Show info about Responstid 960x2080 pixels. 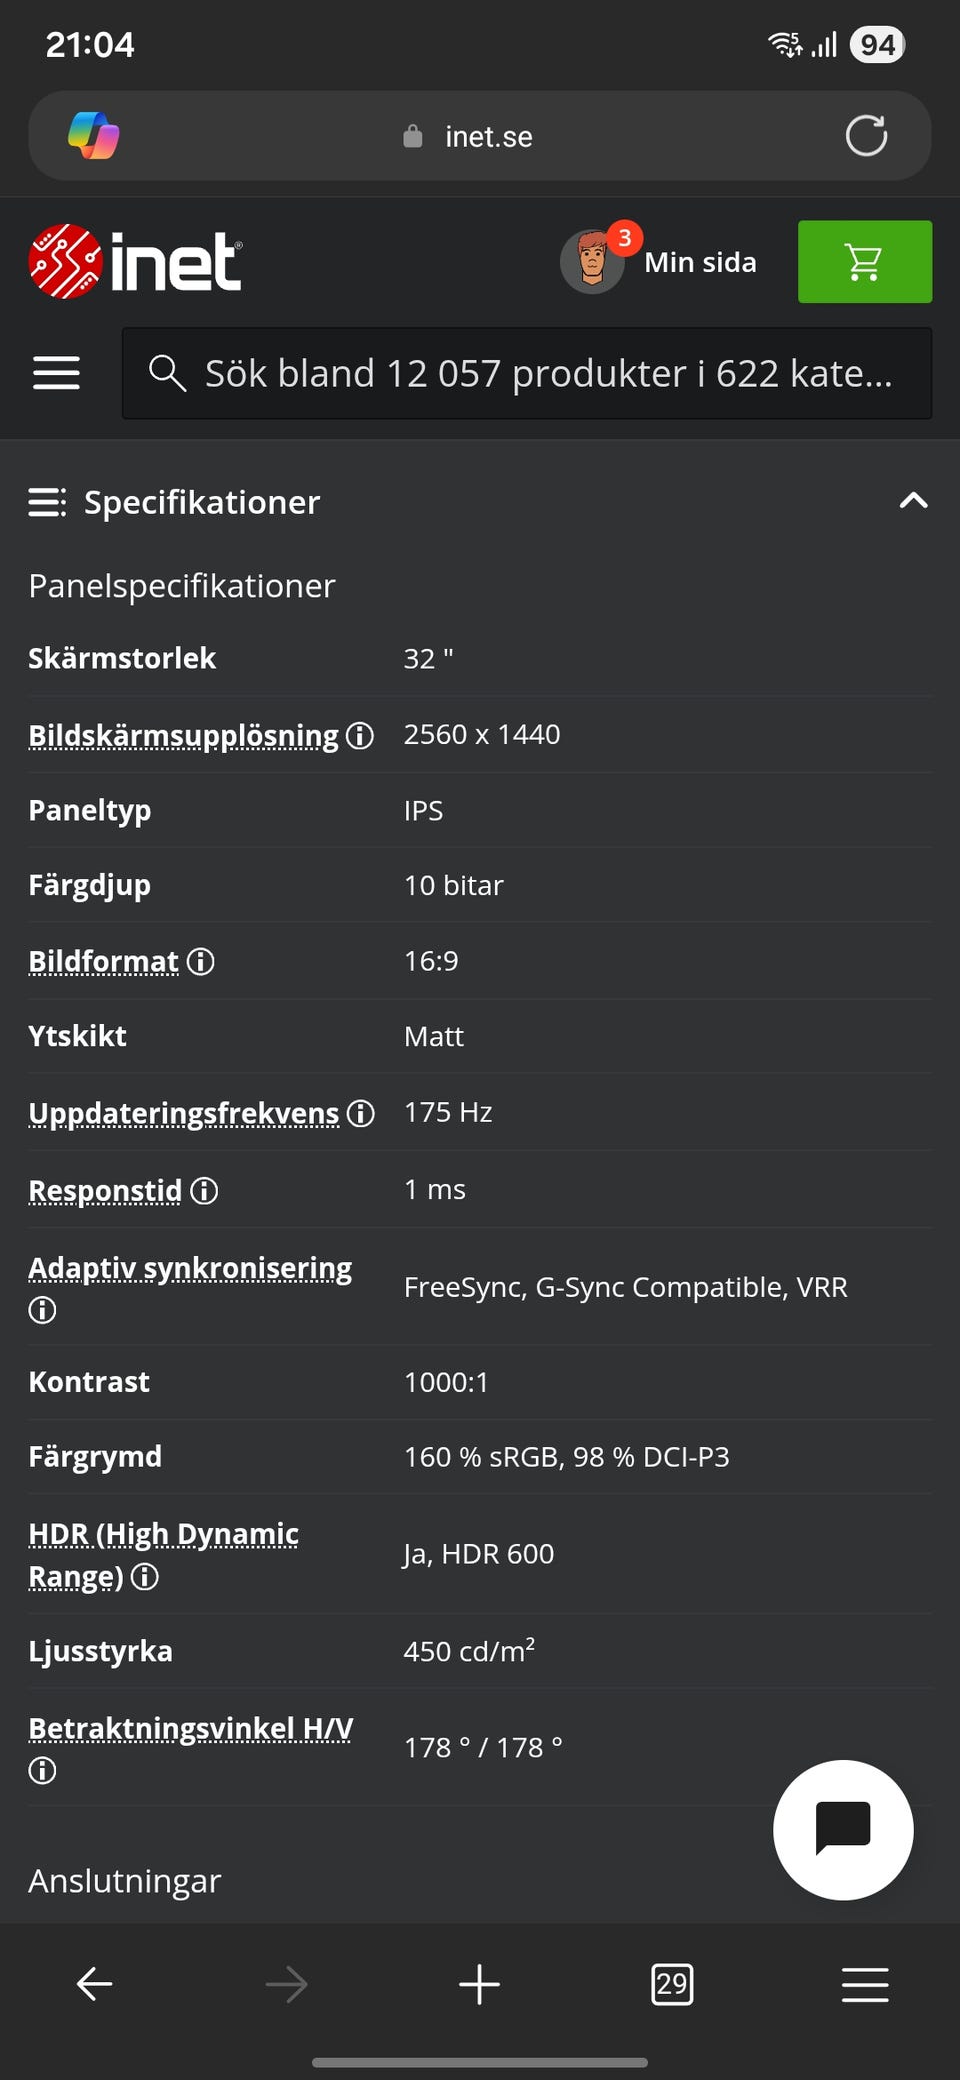coord(204,1191)
